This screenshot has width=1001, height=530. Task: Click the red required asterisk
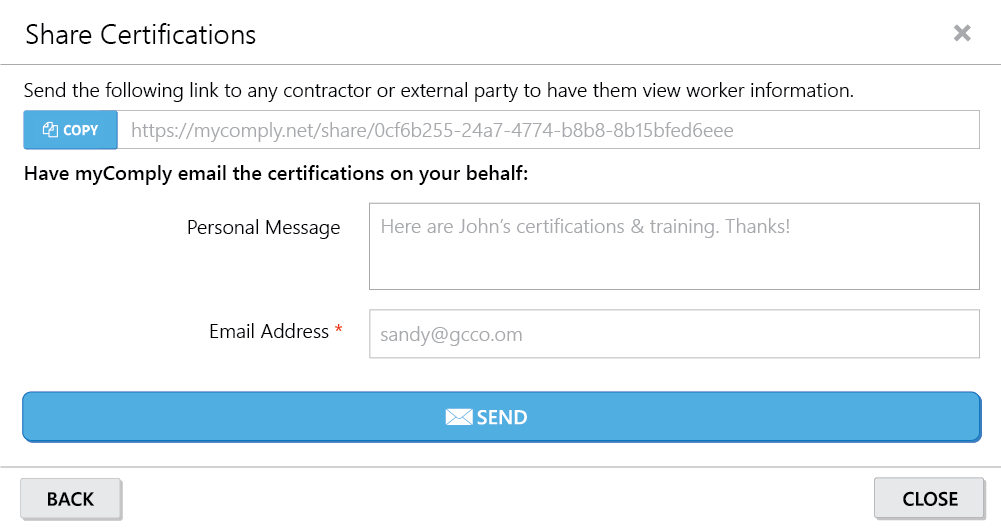[338, 329]
